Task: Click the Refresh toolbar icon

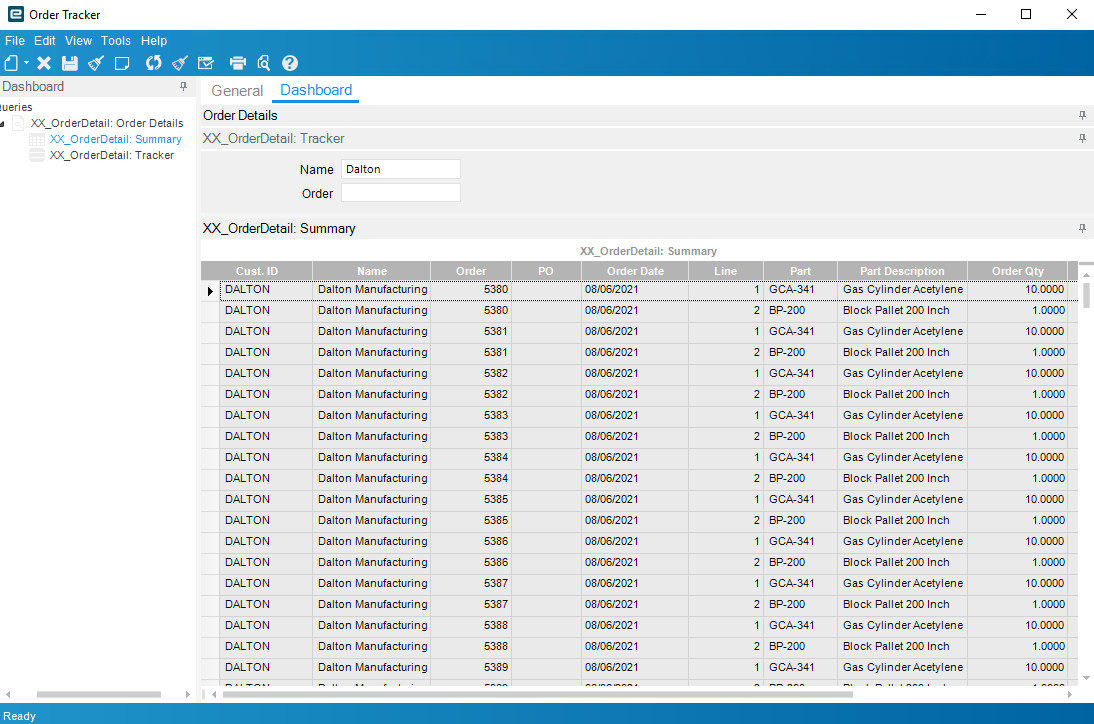Action: tap(153, 62)
